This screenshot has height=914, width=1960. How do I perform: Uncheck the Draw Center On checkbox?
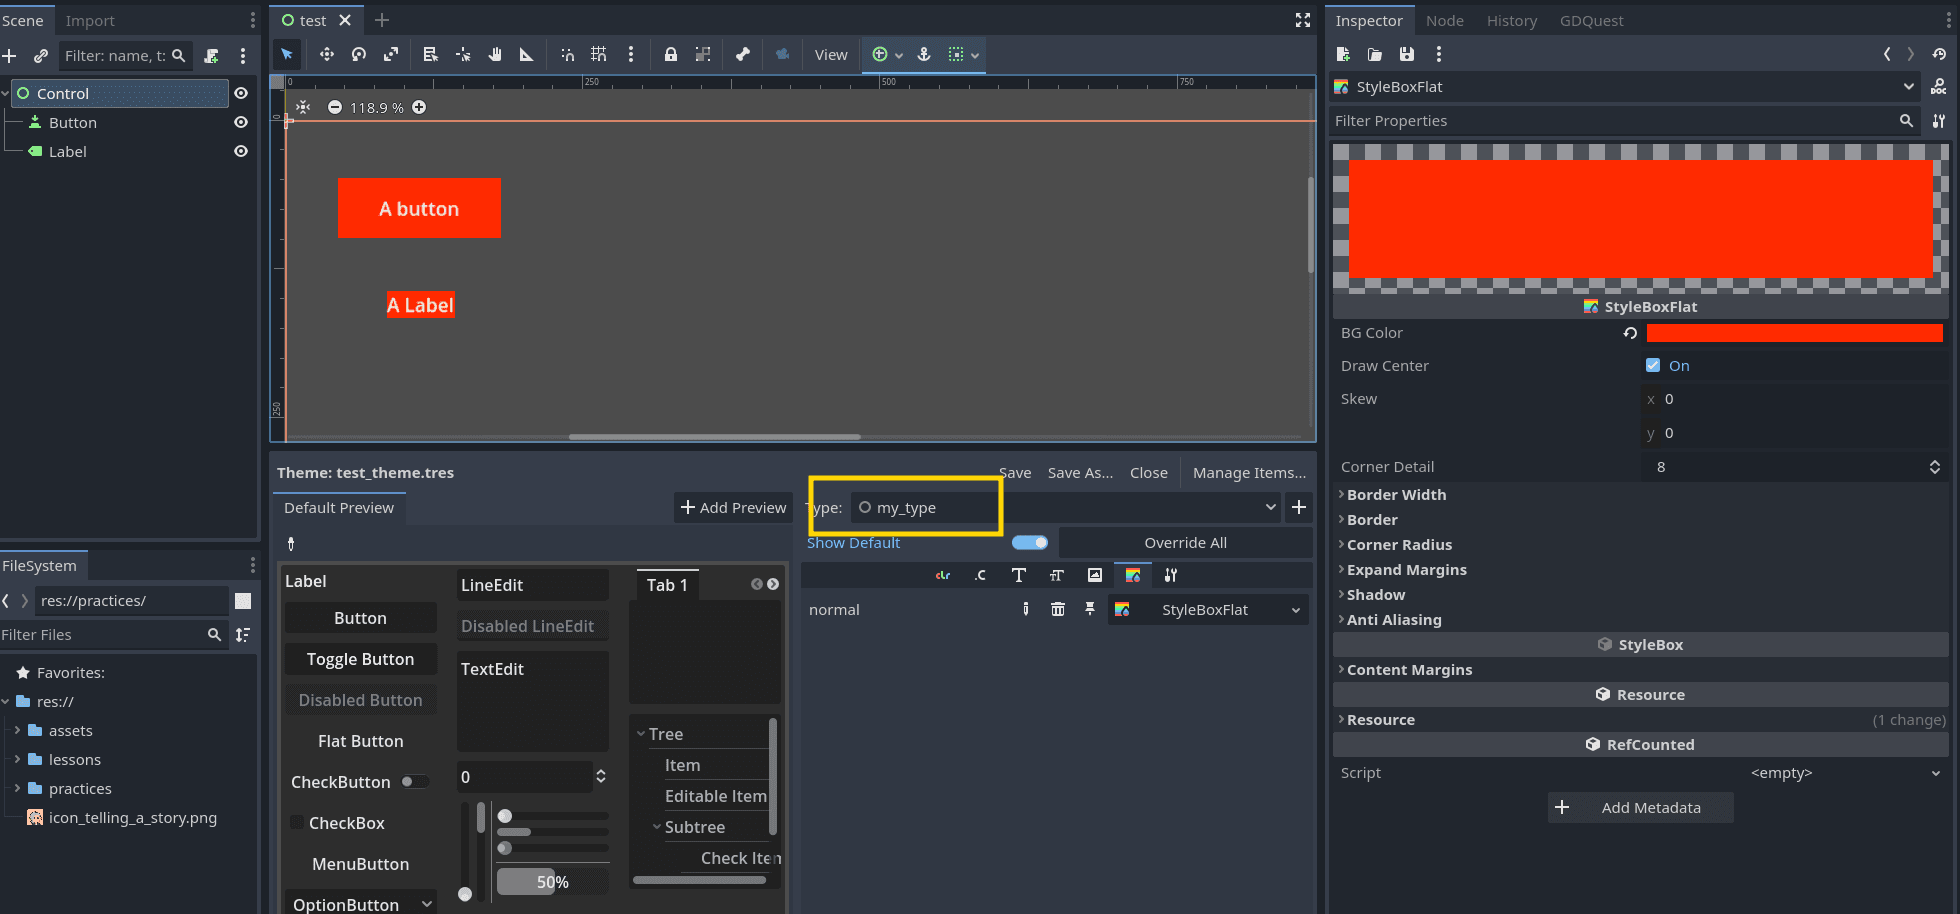point(1653,365)
